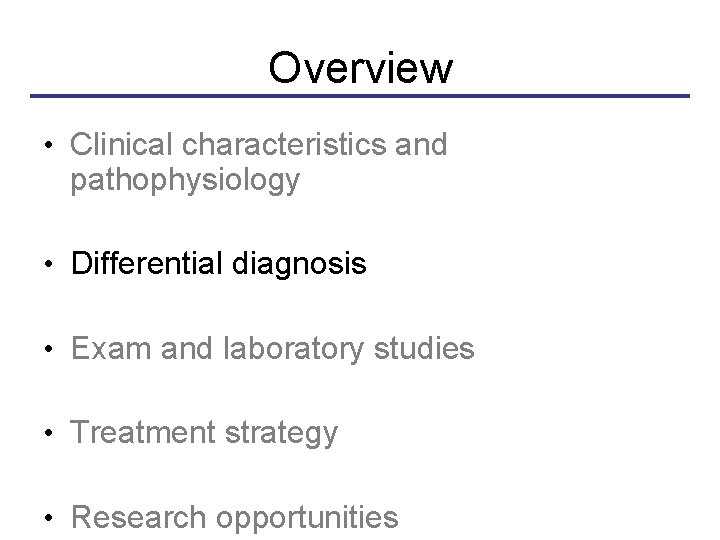720x540 pixels.
Task: Click the word "Treatment"
Action: 144,433
